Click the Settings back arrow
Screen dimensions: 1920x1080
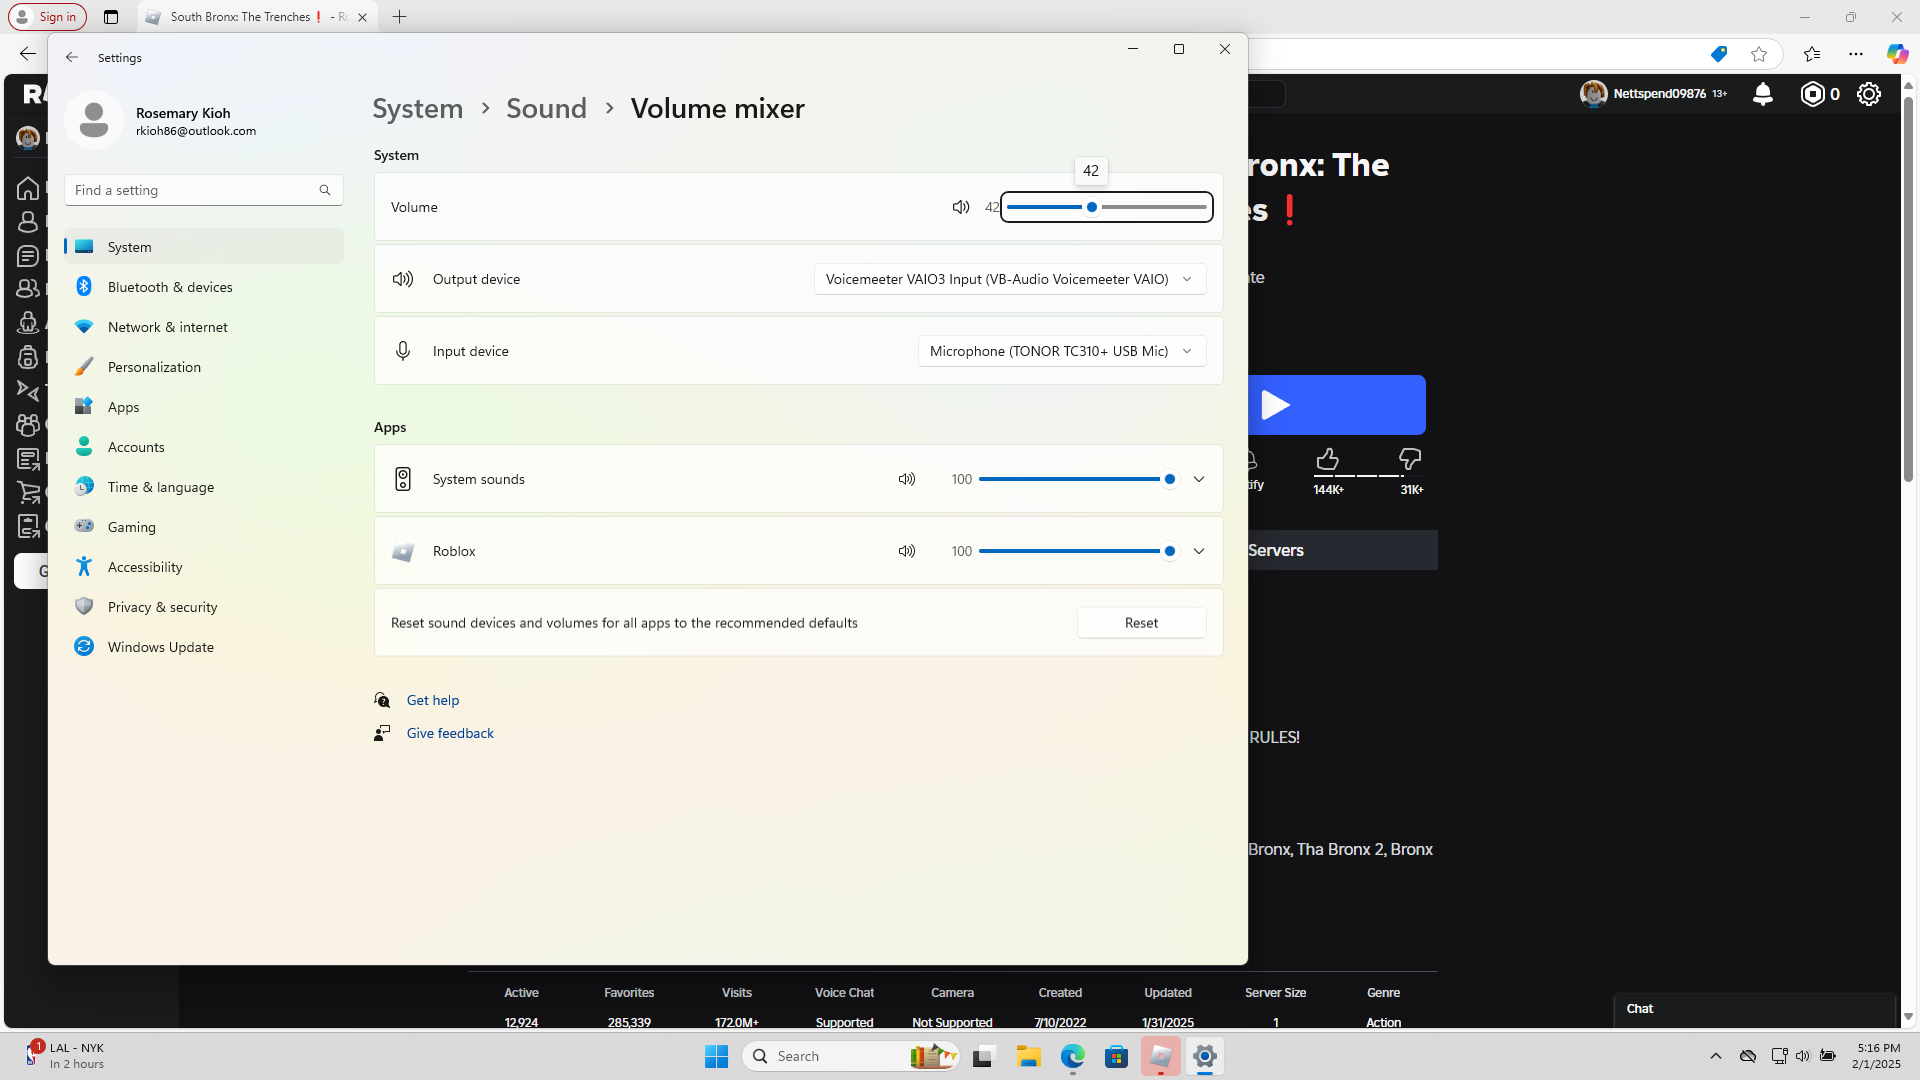(x=72, y=57)
